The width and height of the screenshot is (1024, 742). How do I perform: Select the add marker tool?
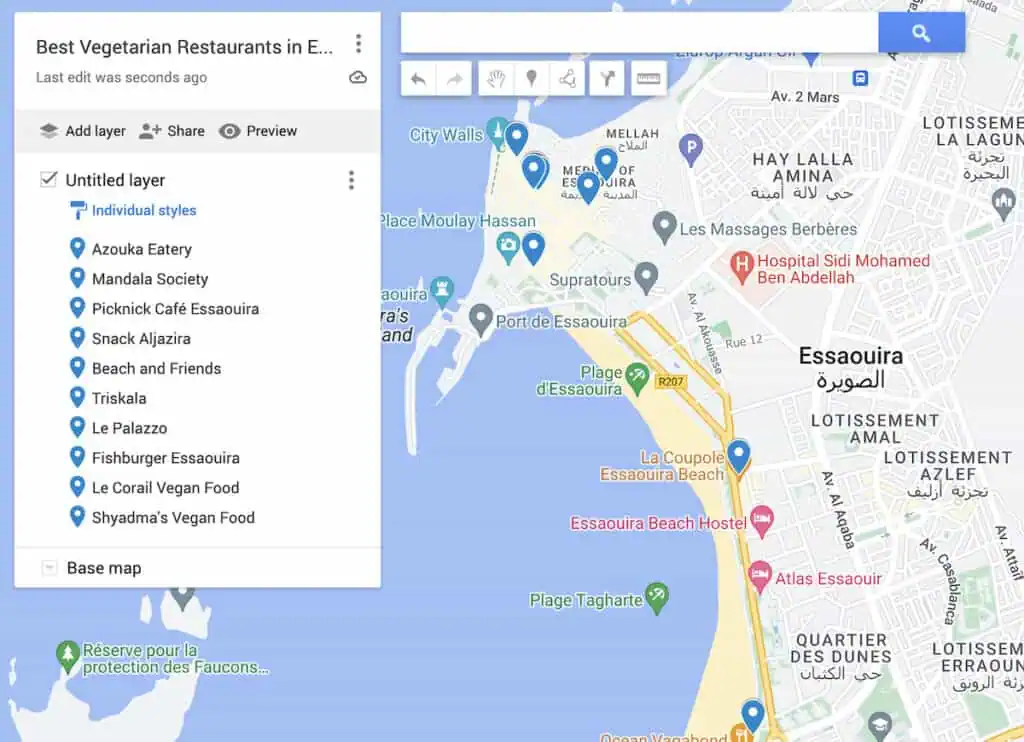coord(532,79)
